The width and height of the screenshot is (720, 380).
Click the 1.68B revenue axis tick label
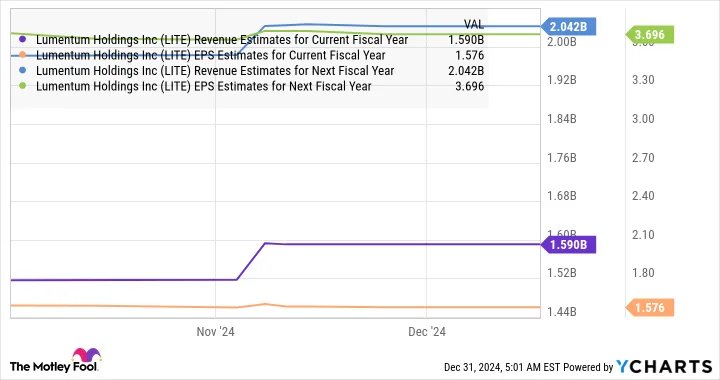[x=562, y=196]
